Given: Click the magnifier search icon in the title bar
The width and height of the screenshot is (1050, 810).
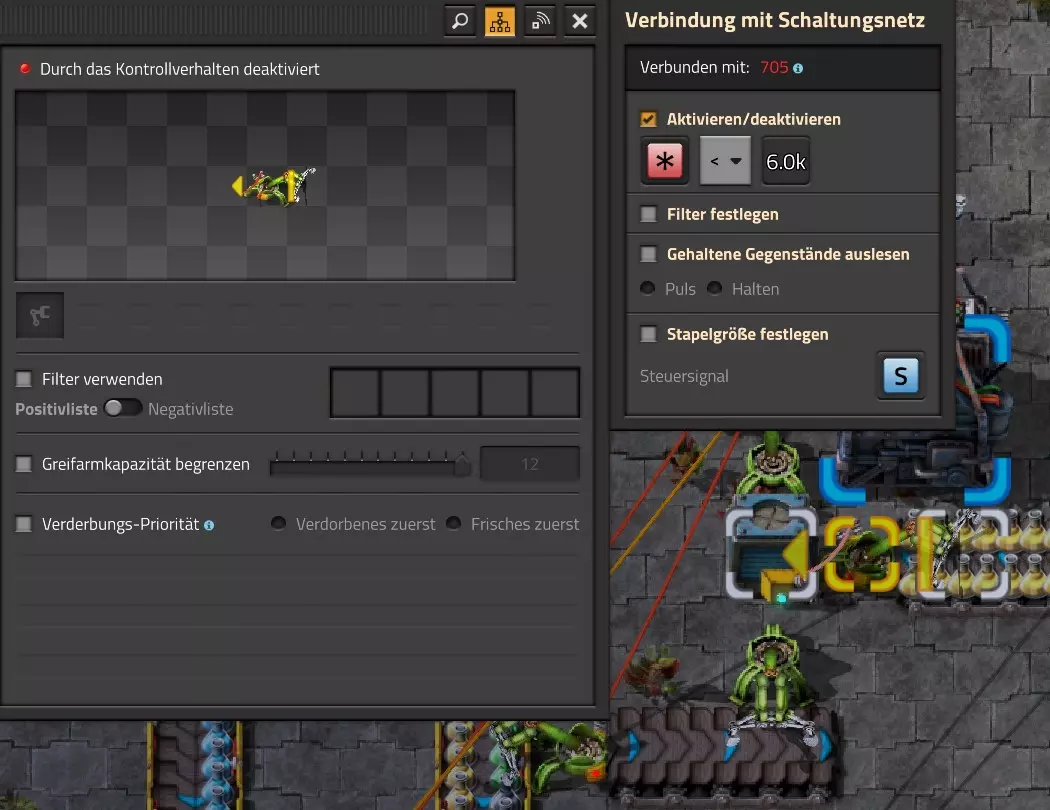Looking at the screenshot, I should pos(459,21).
